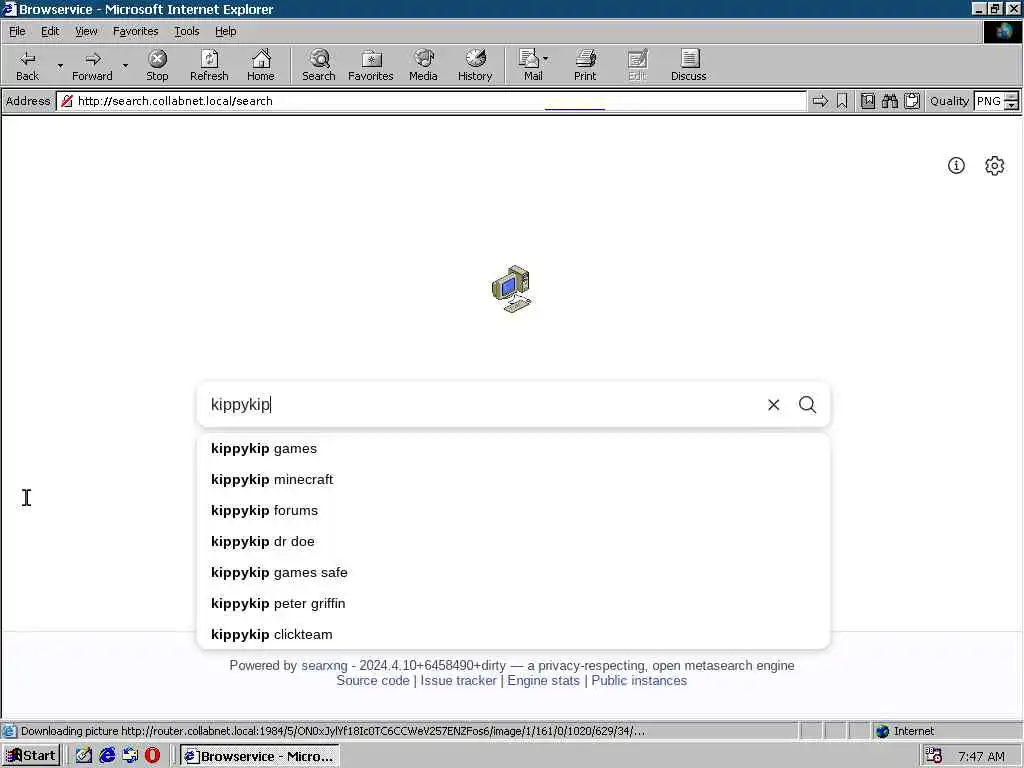Open the Back history dropdown arrow
Viewport: 1024px width, 768px height.
[x=60, y=65]
